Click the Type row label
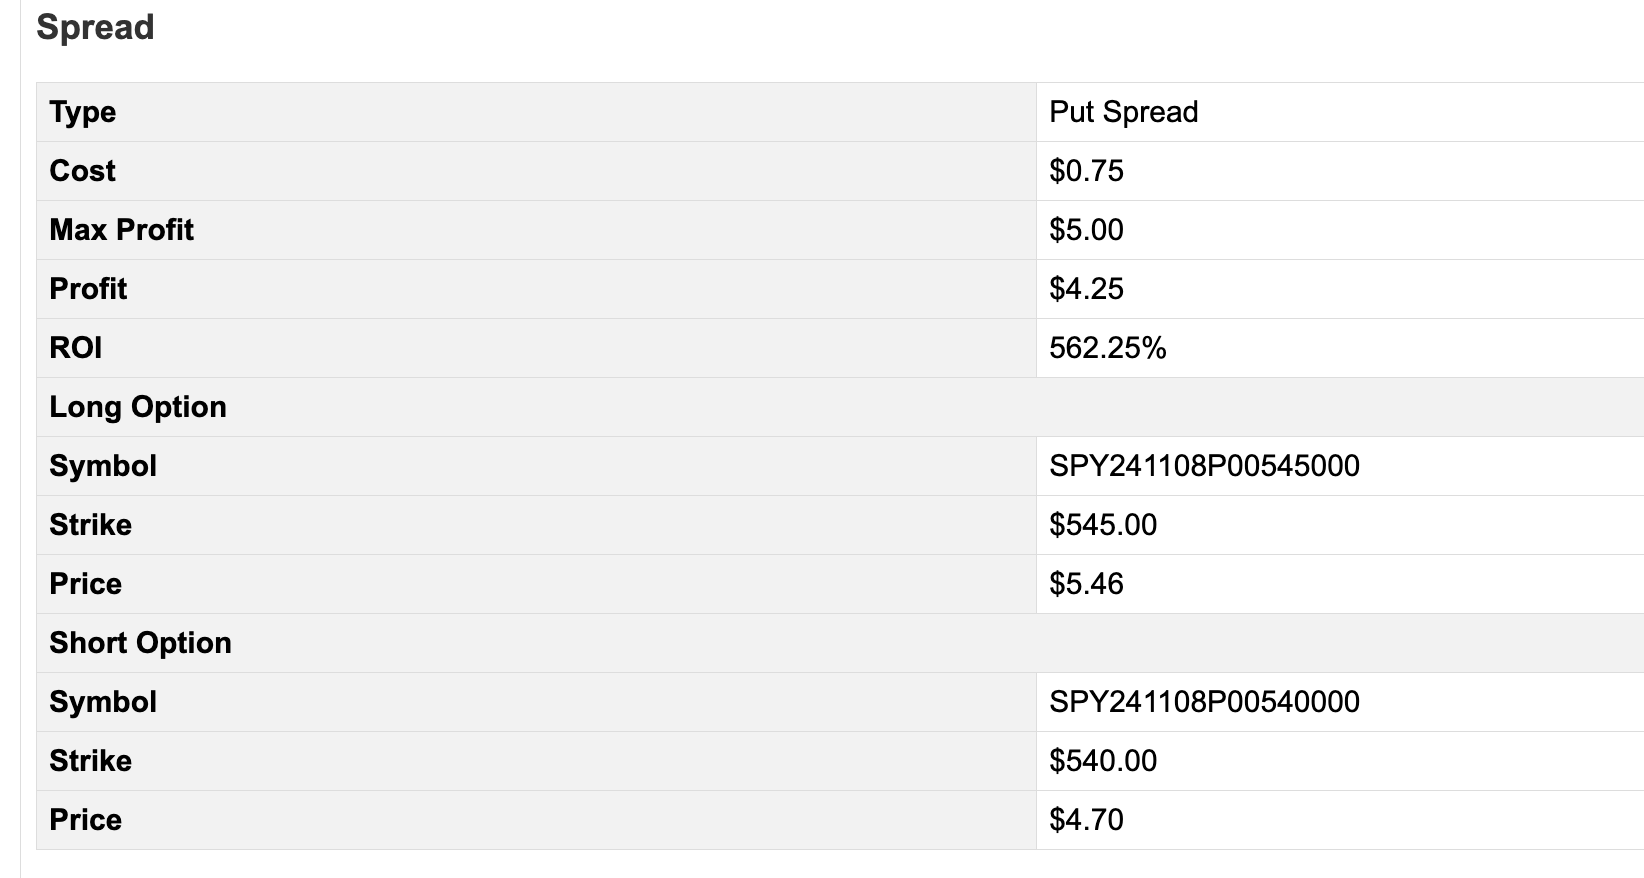 coord(83,112)
